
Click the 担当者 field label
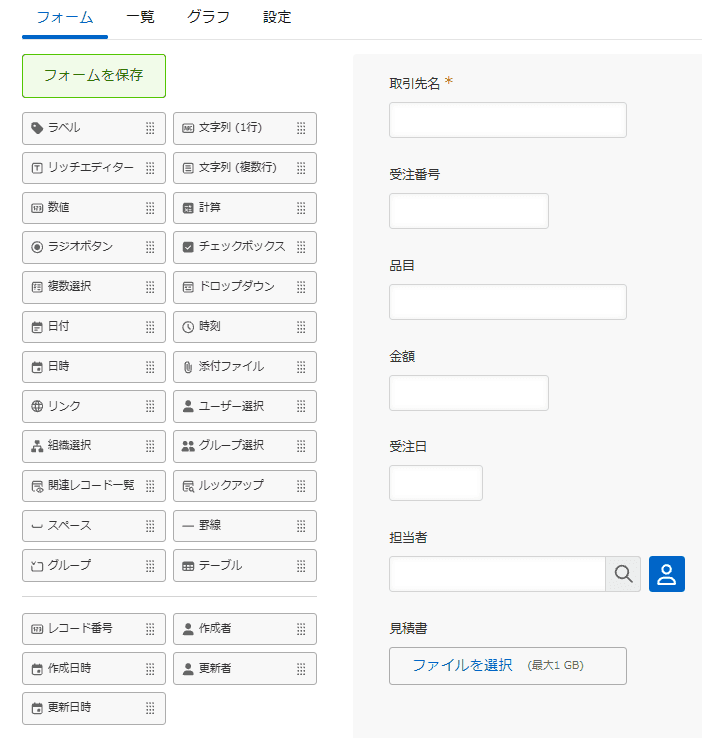point(408,537)
